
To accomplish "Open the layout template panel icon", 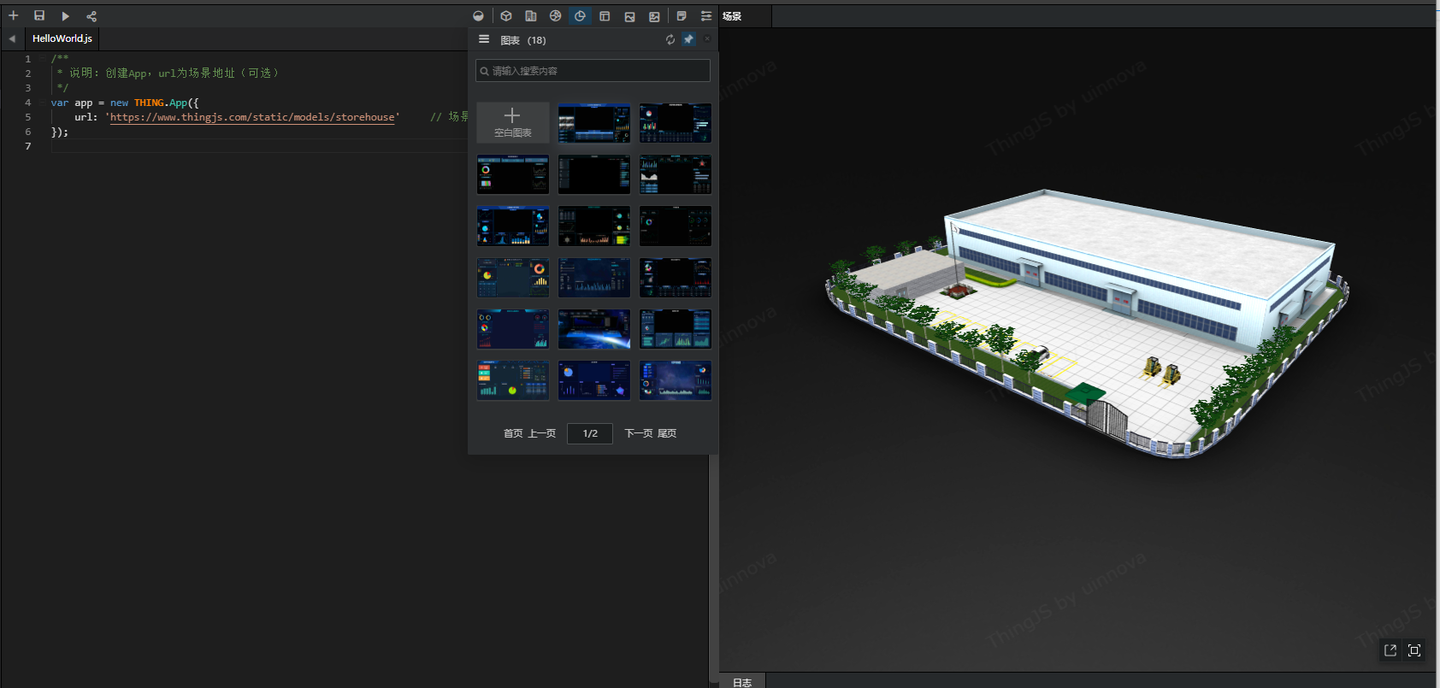I will coord(605,16).
